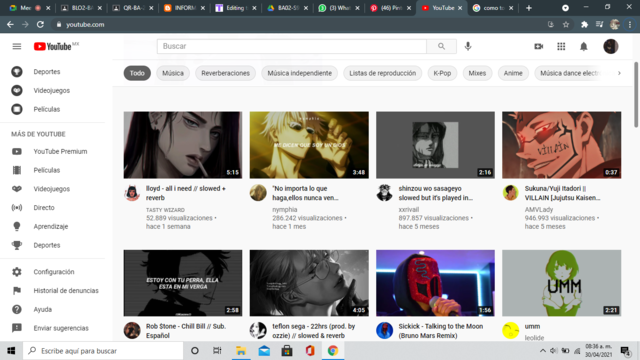Screen dimensions: 640x360
Task: Open video title lloyd - all i need
Action: point(186,193)
